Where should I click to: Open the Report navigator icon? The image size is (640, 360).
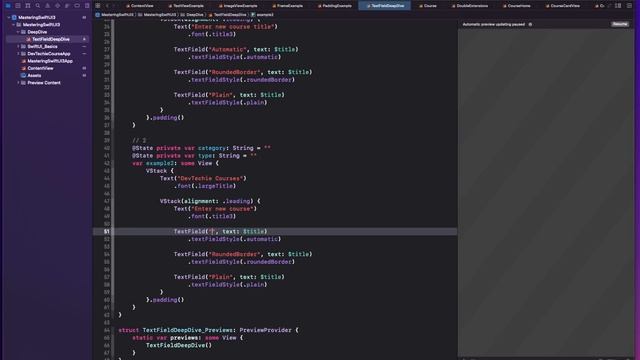[x=87, y=6]
